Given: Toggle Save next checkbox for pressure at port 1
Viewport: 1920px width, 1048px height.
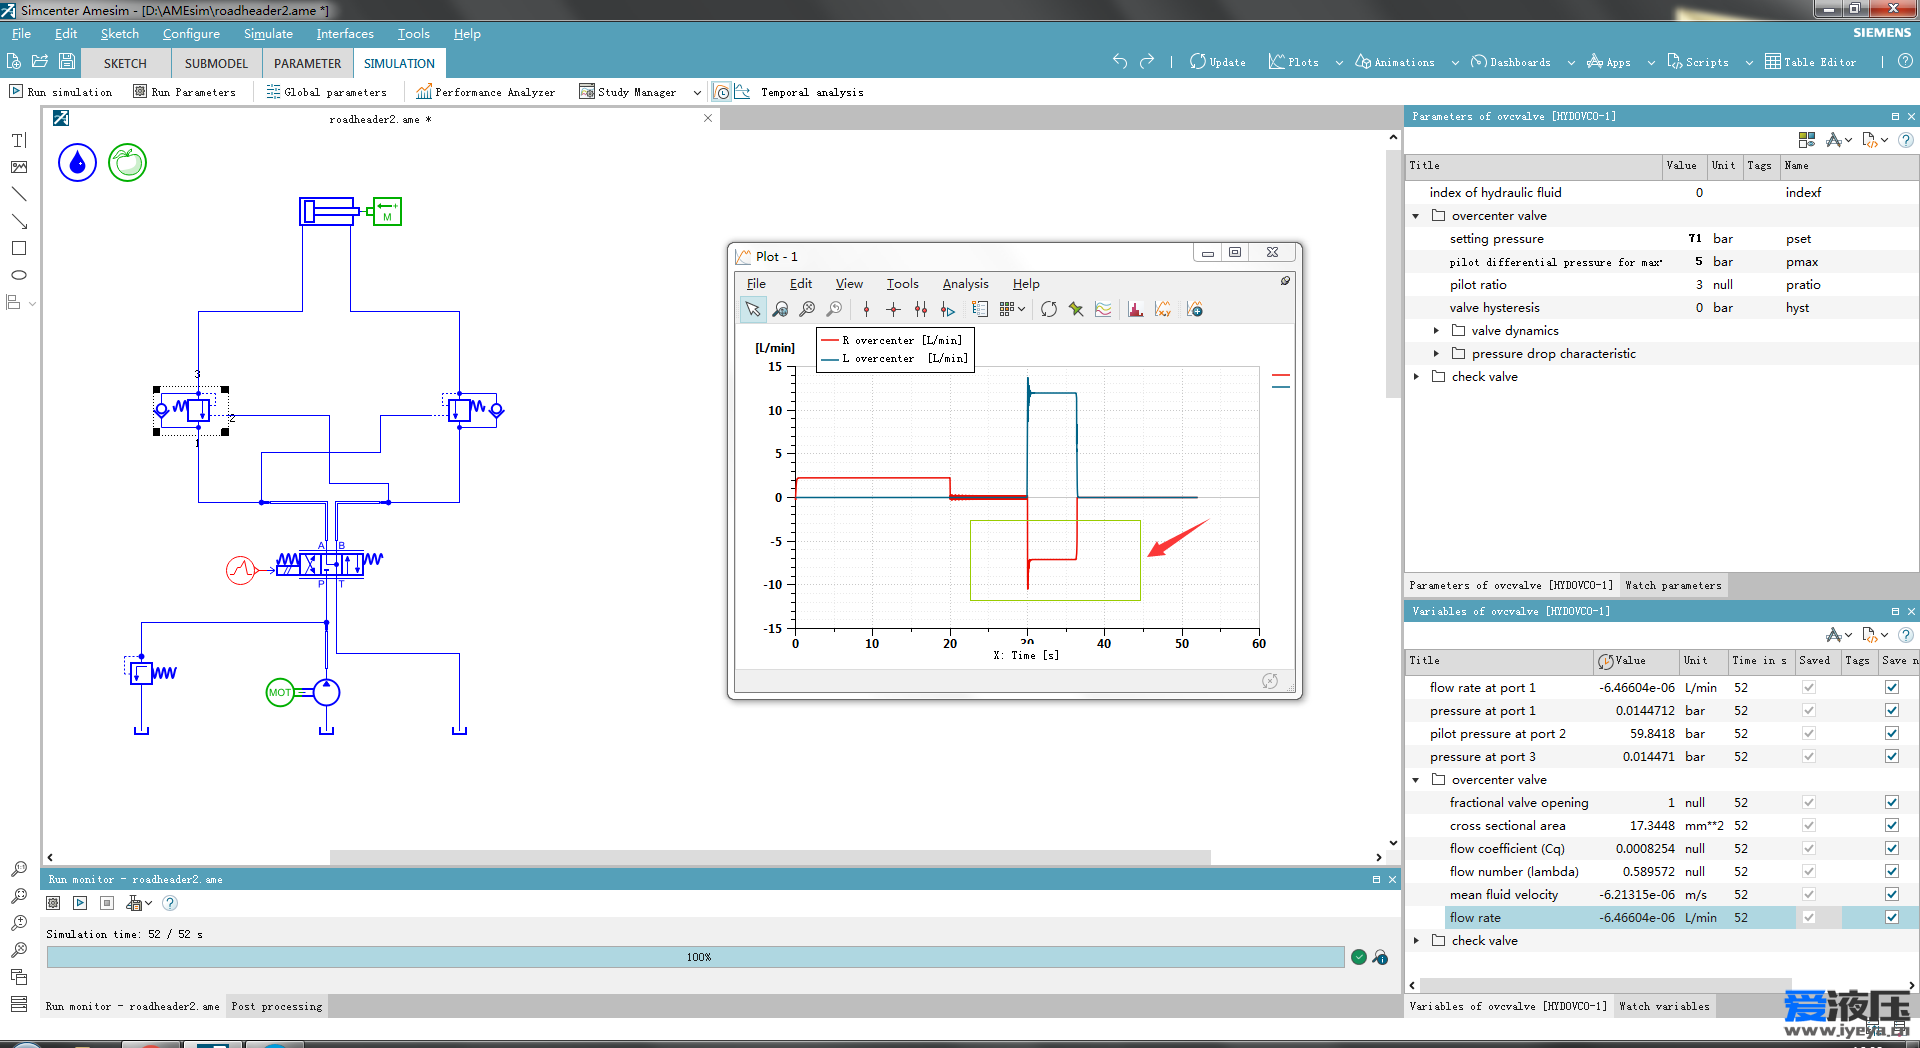Looking at the screenshot, I should 1892,710.
